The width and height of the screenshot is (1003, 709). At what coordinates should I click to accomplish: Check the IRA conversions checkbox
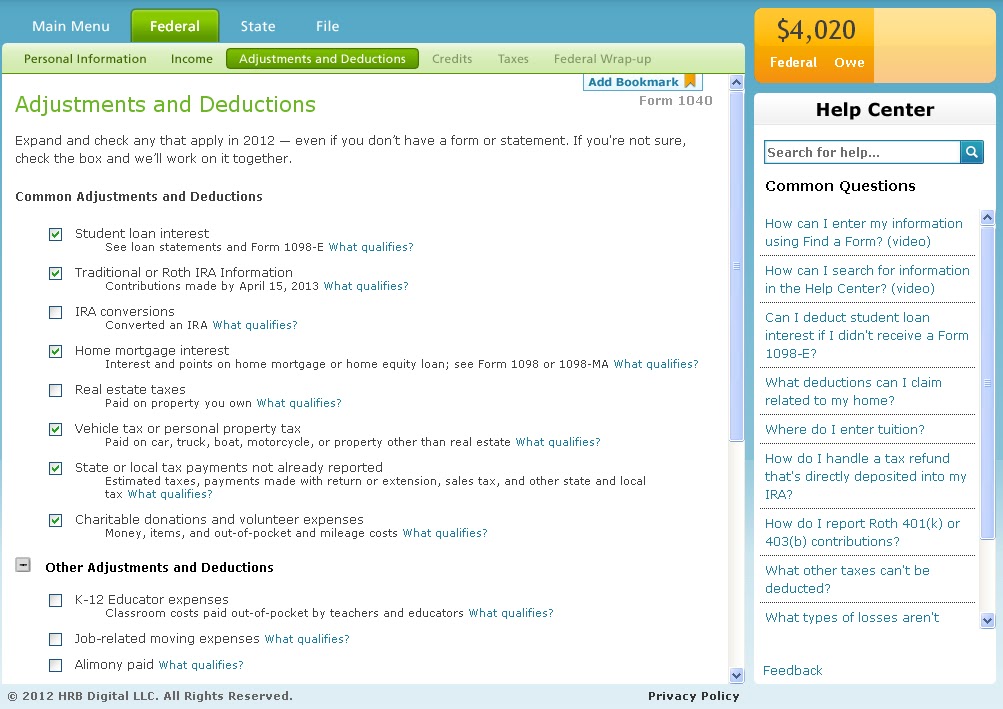tap(55, 312)
